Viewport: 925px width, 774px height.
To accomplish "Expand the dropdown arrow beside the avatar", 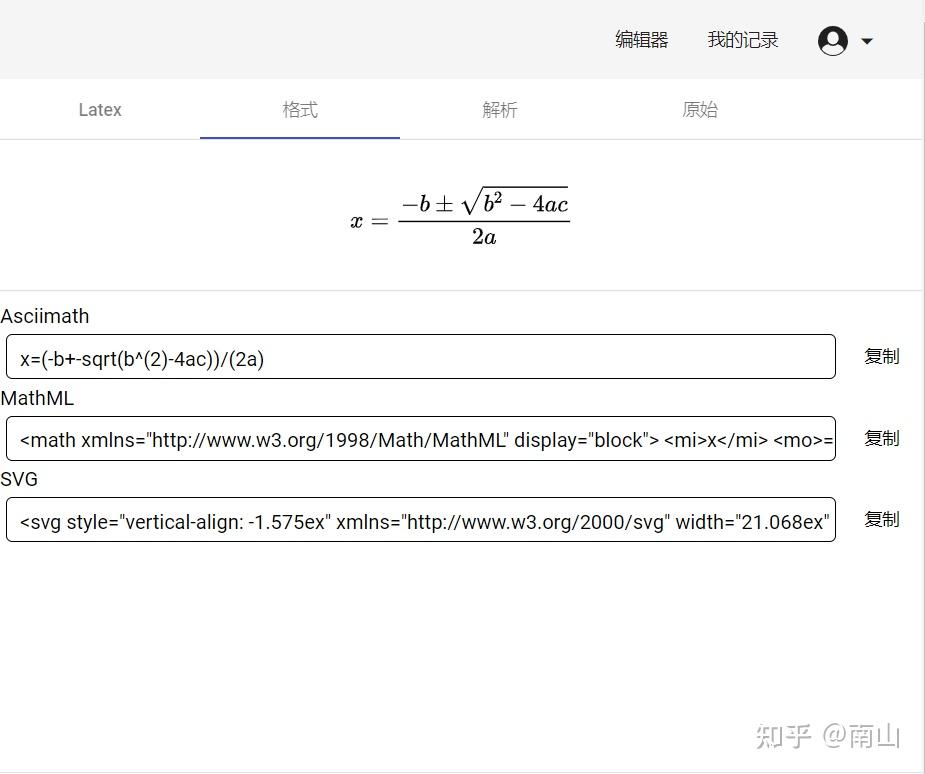I will (864, 42).
